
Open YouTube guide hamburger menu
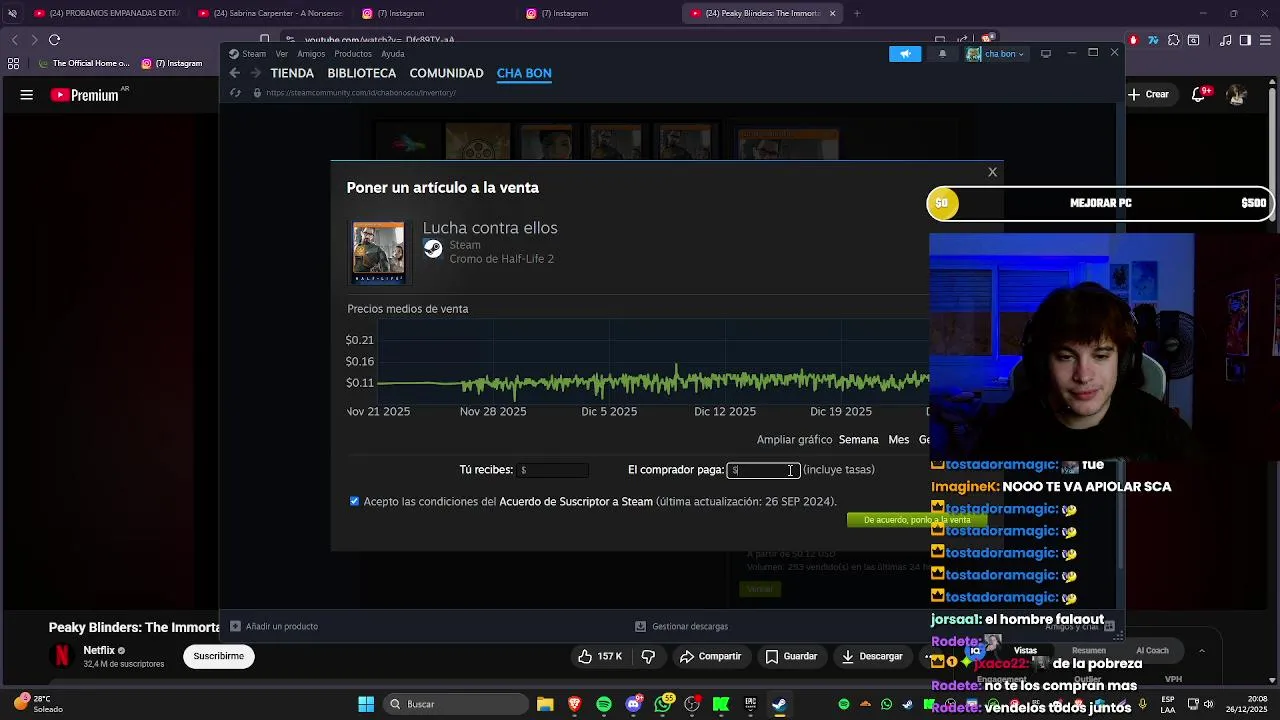(x=27, y=95)
